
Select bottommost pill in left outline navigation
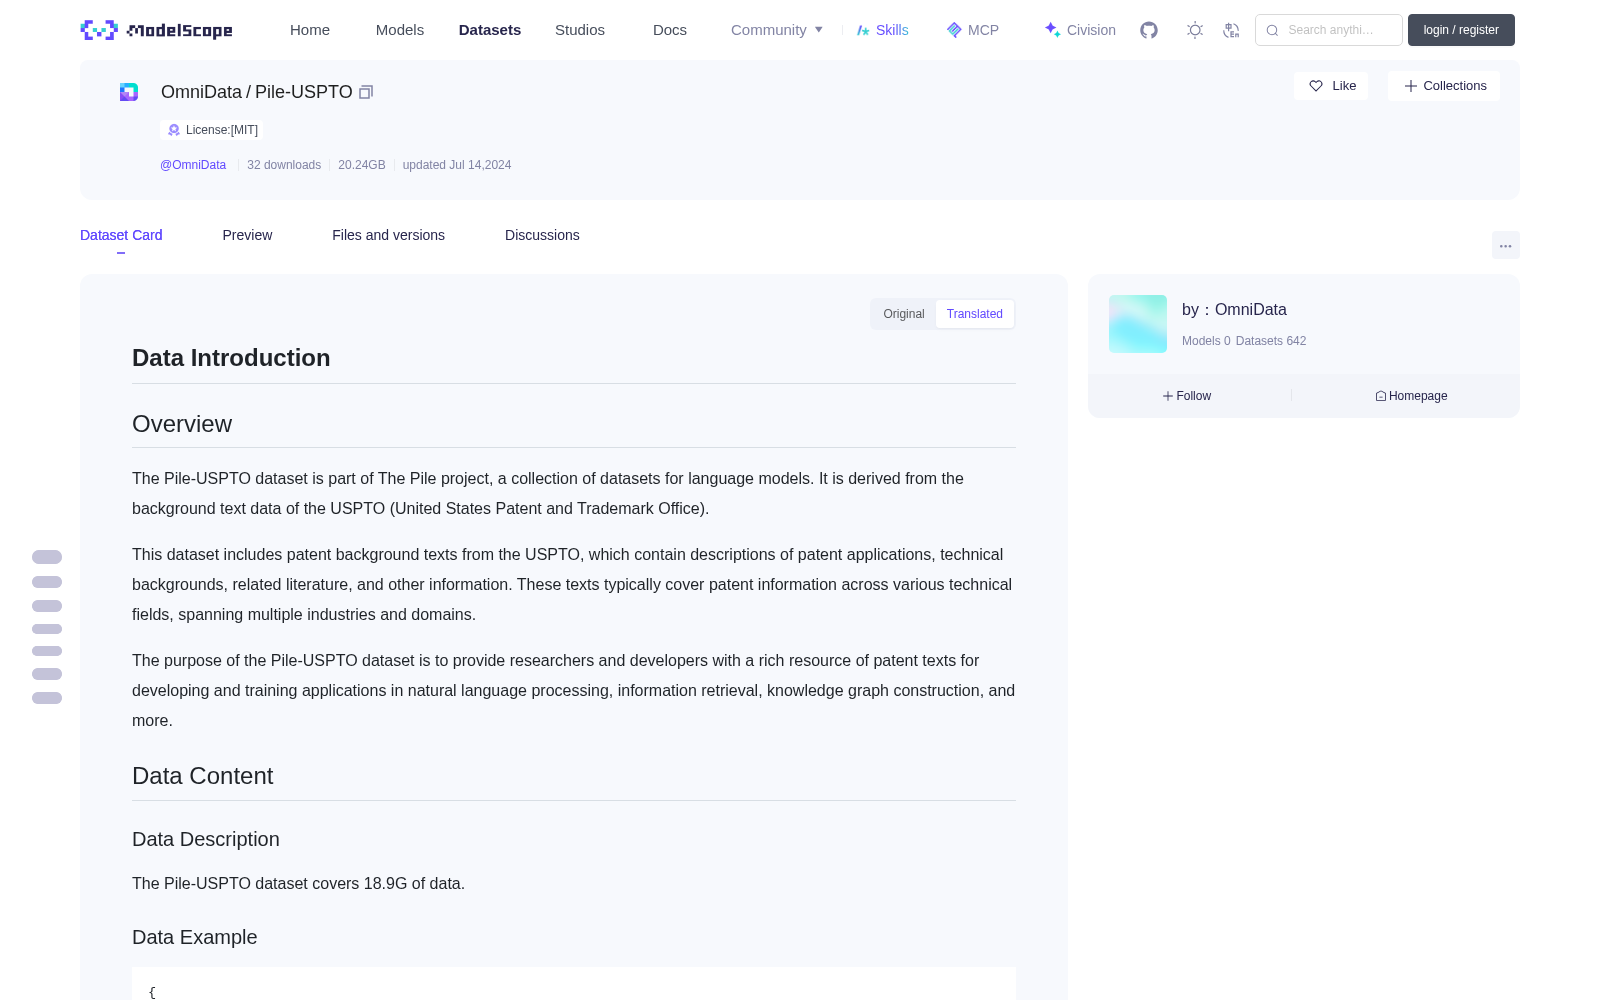pyautogui.click(x=47, y=698)
